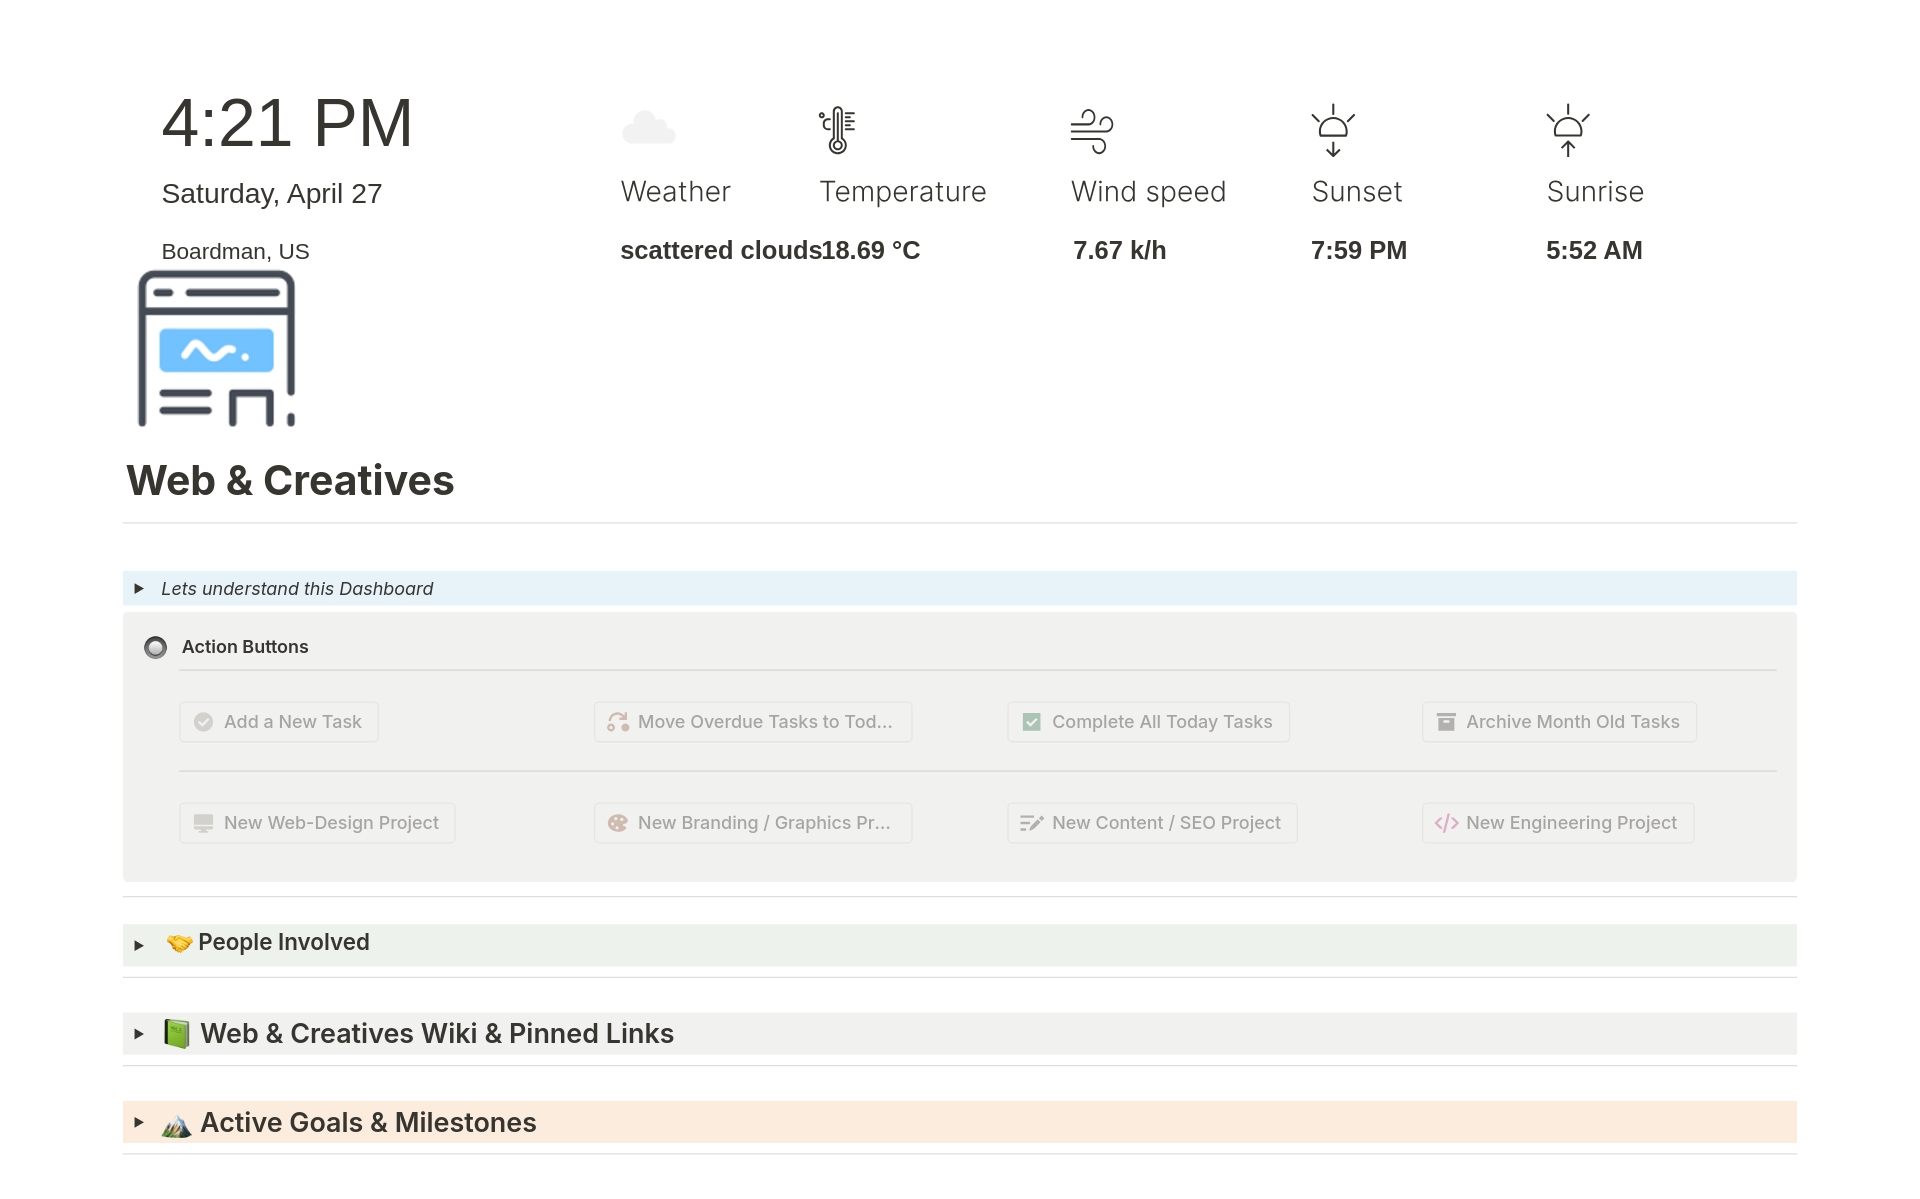Expand Web & Creatives Wiki & Pinned Links

139,1034
